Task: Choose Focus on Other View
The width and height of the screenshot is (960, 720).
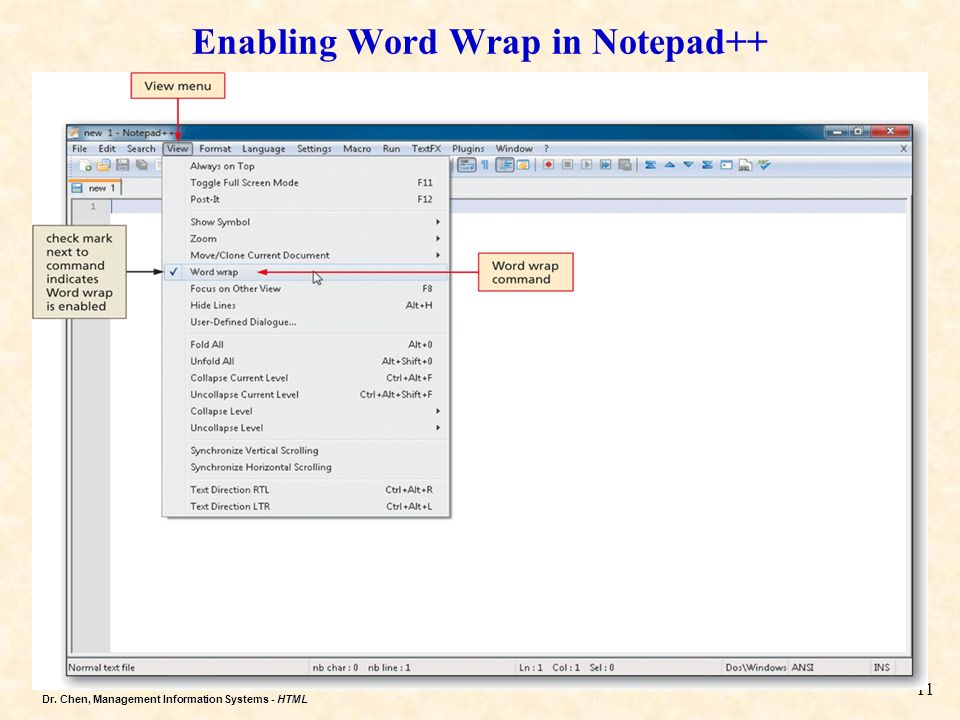Action: pos(306,288)
